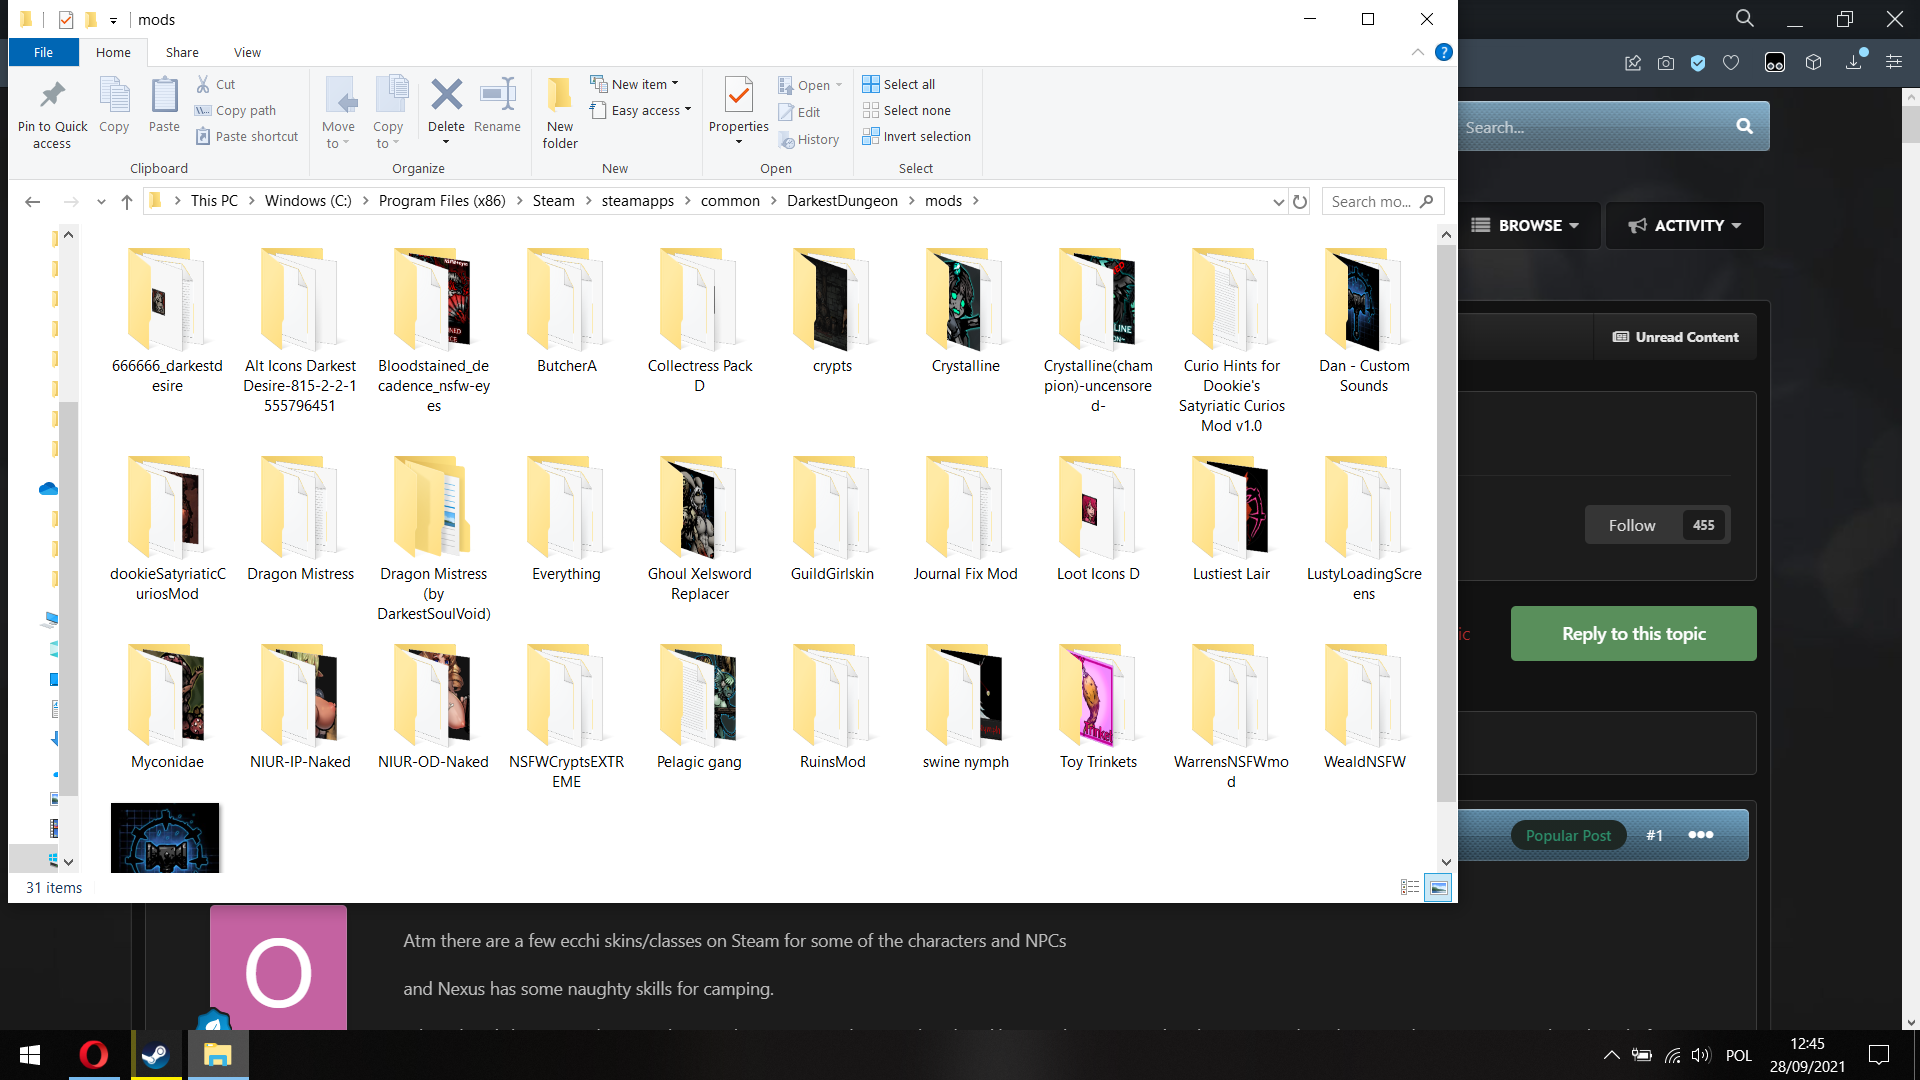Open the BROWSE forum menu
The width and height of the screenshot is (1920, 1080).
pyautogui.click(x=1526, y=226)
